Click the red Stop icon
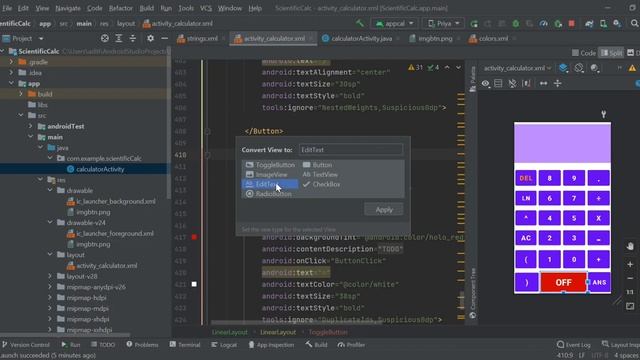The image size is (640, 360). [571, 24]
